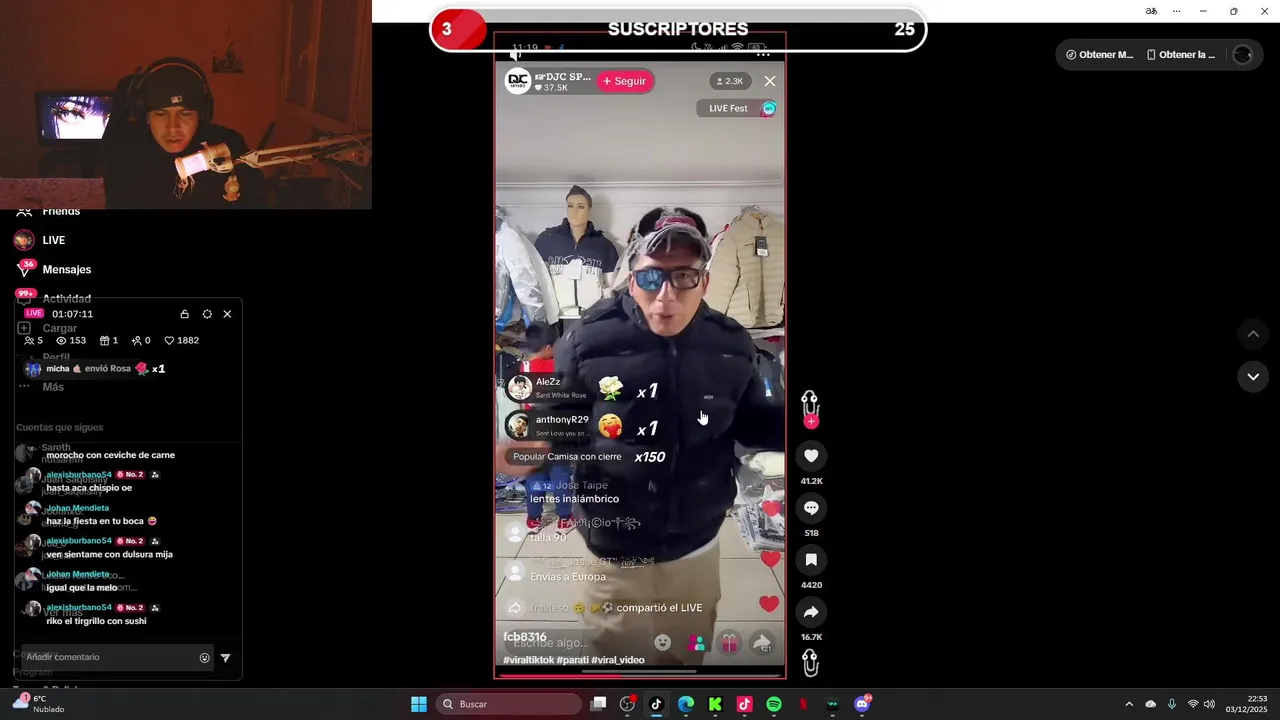Click the hashtag #viral_video under the video
This screenshot has height=720, width=1280.
click(x=618, y=660)
